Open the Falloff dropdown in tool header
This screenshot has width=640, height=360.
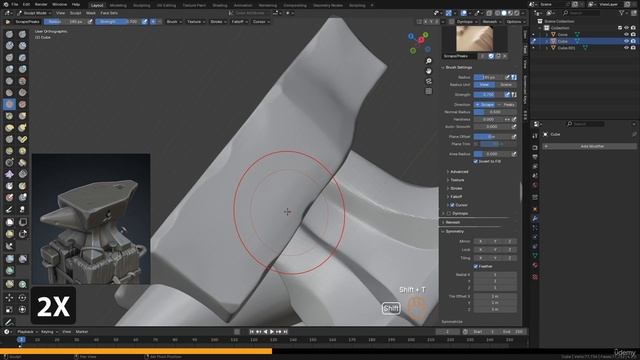239,22
